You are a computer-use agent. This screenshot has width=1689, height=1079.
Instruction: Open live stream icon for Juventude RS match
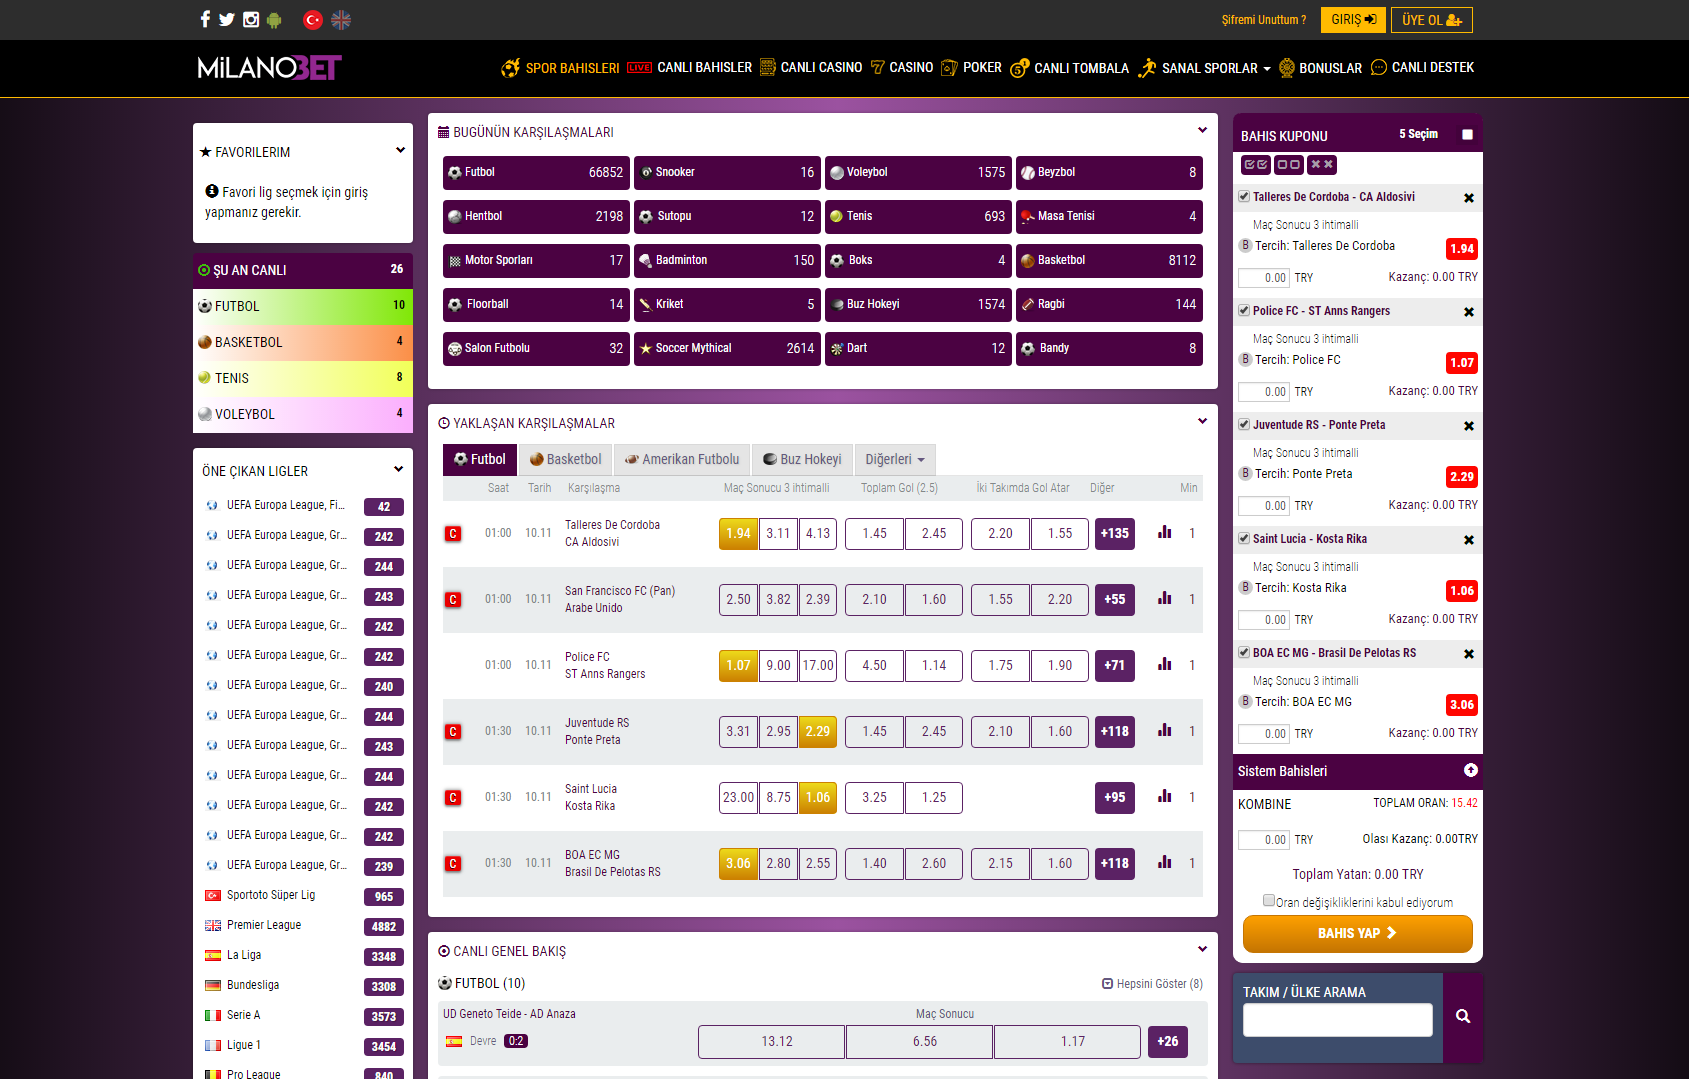453,732
